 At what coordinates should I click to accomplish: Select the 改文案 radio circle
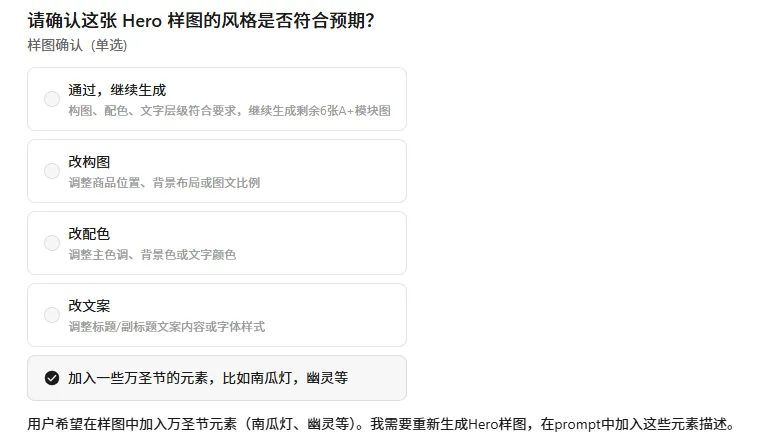52,315
